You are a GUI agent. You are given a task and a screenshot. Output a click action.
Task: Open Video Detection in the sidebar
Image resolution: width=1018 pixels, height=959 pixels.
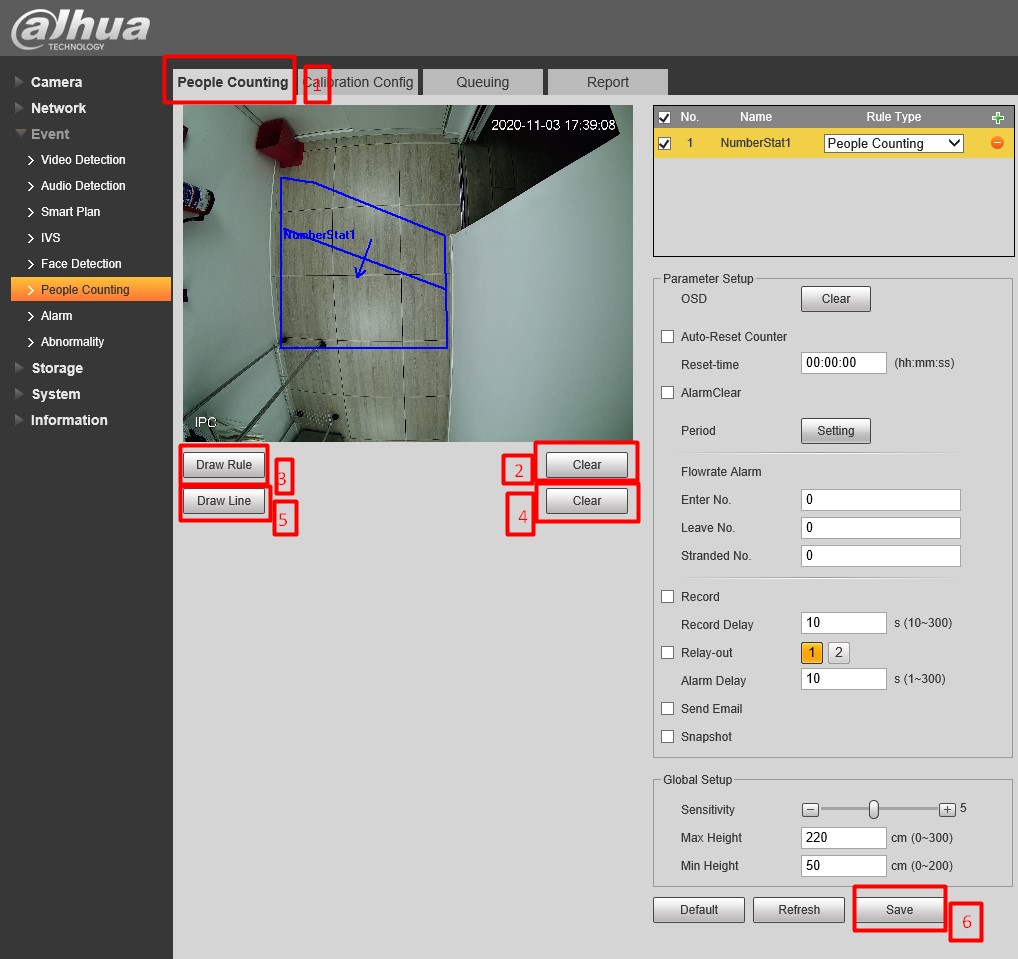(83, 160)
